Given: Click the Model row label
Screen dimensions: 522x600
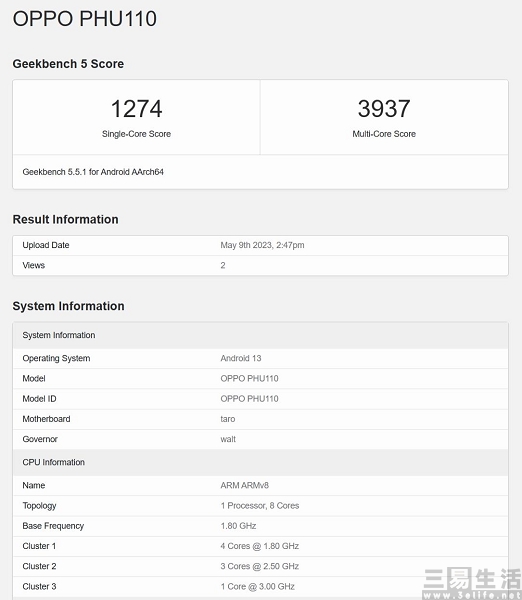Looking at the screenshot, I should 34,379.
